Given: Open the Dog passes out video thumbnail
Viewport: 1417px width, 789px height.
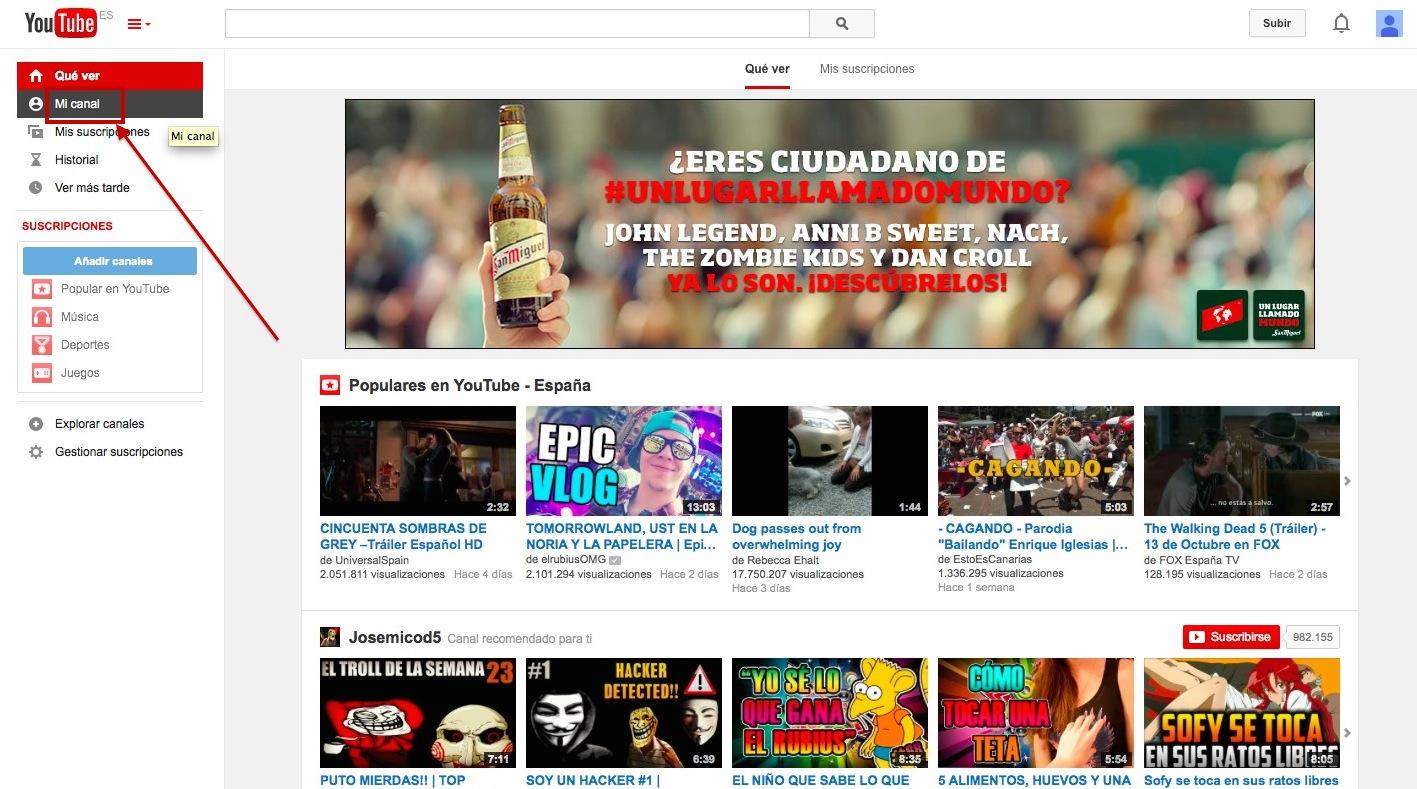Looking at the screenshot, I should pyautogui.click(x=829, y=461).
